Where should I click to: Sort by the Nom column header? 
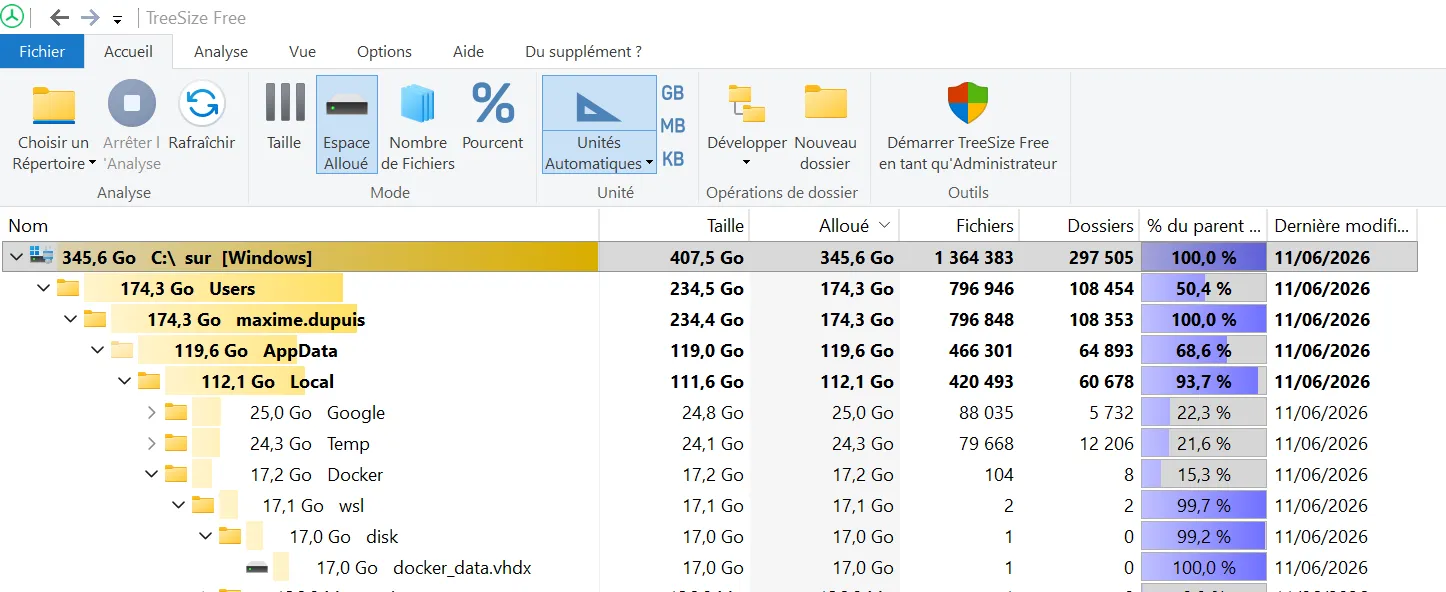coord(300,226)
